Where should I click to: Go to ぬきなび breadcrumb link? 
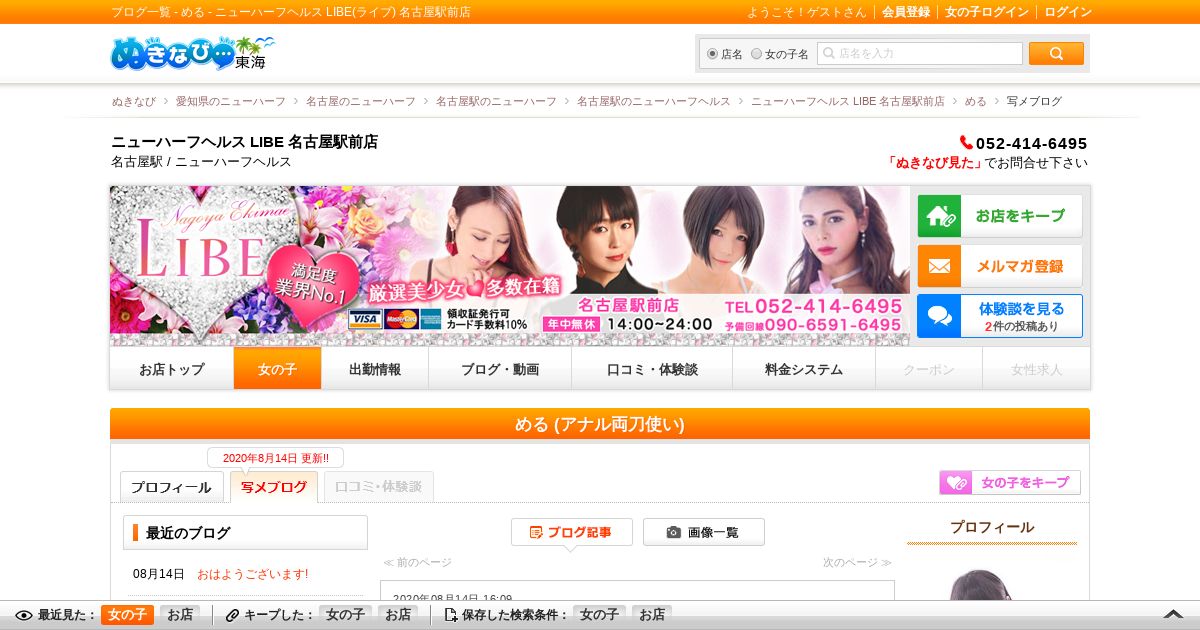pos(134,101)
